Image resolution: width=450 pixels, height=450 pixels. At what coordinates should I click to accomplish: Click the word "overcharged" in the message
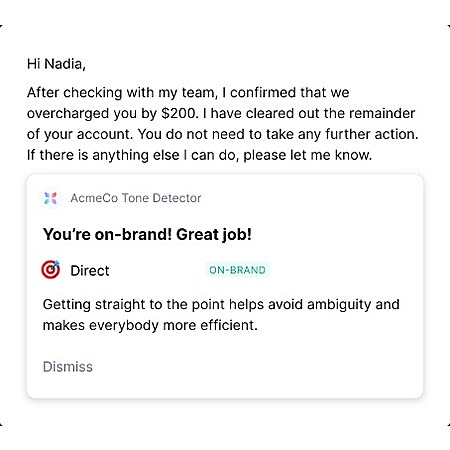click(x=68, y=114)
